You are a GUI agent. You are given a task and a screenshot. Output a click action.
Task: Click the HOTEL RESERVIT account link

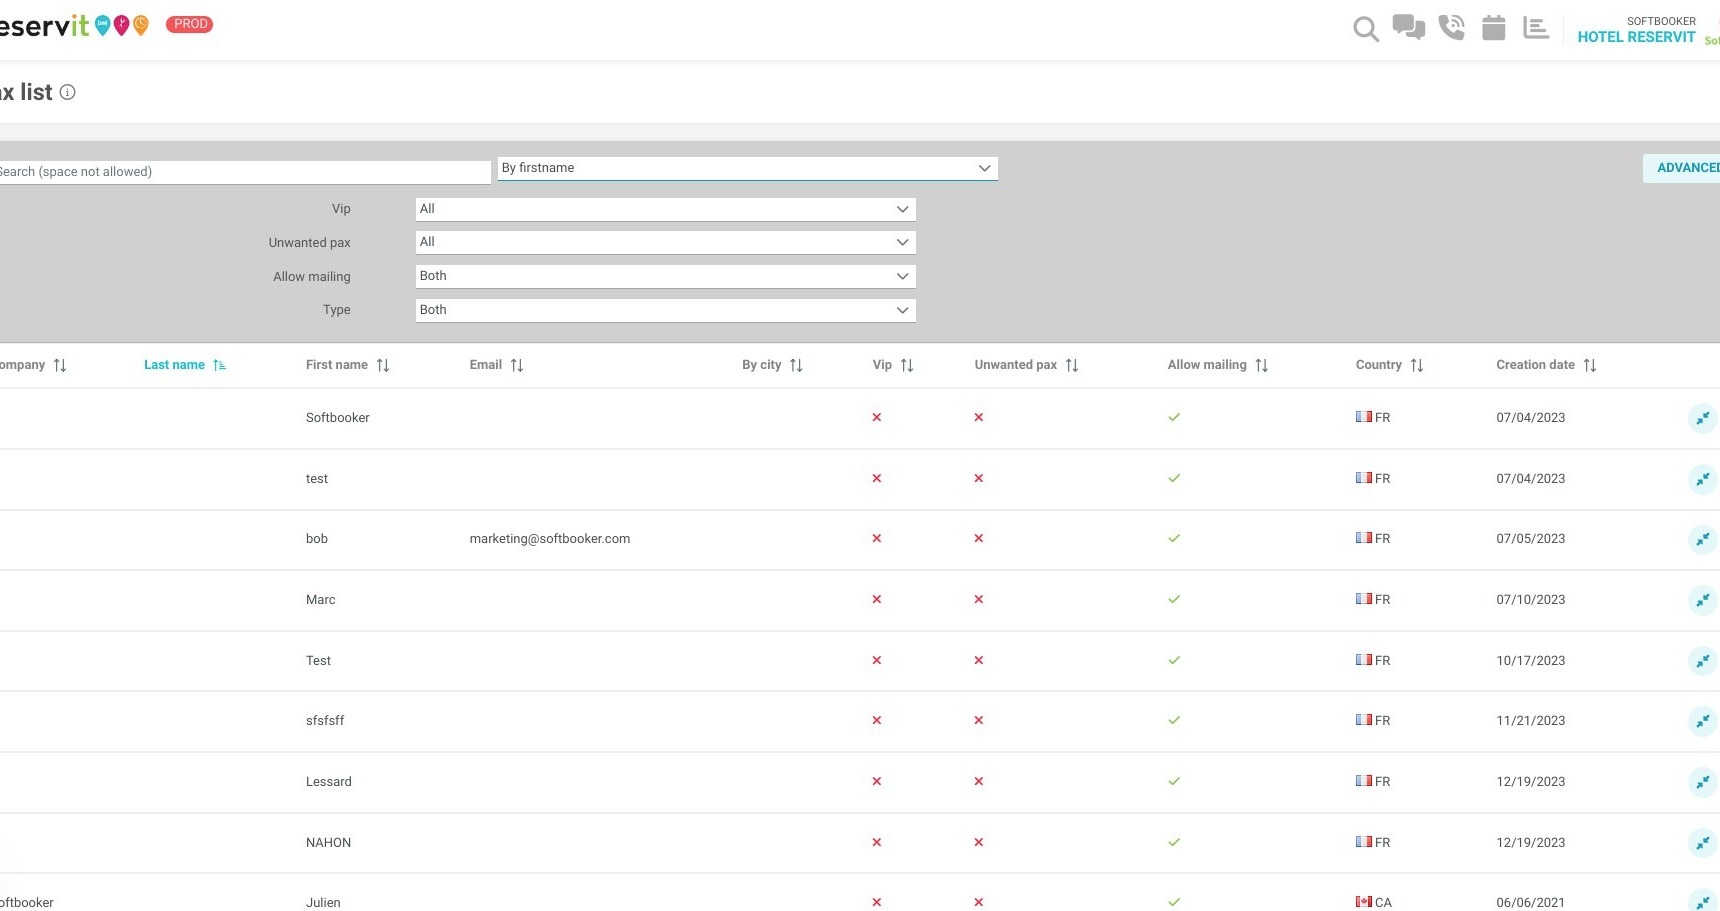click(1637, 37)
